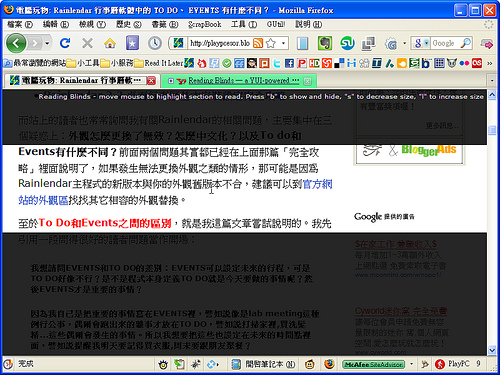The height and width of the screenshot is (375, 500).
Task: Click the Facebook bookmark icon
Action: click(x=289, y=63)
